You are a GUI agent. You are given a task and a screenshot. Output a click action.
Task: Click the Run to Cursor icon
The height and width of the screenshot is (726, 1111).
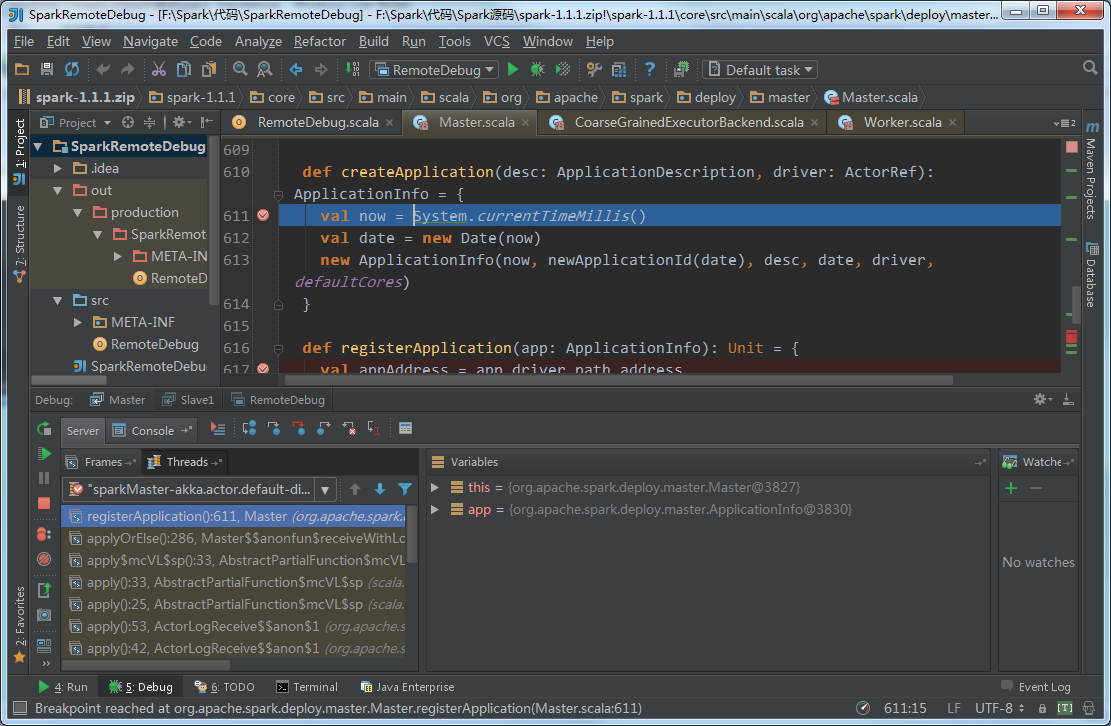[373, 429]
